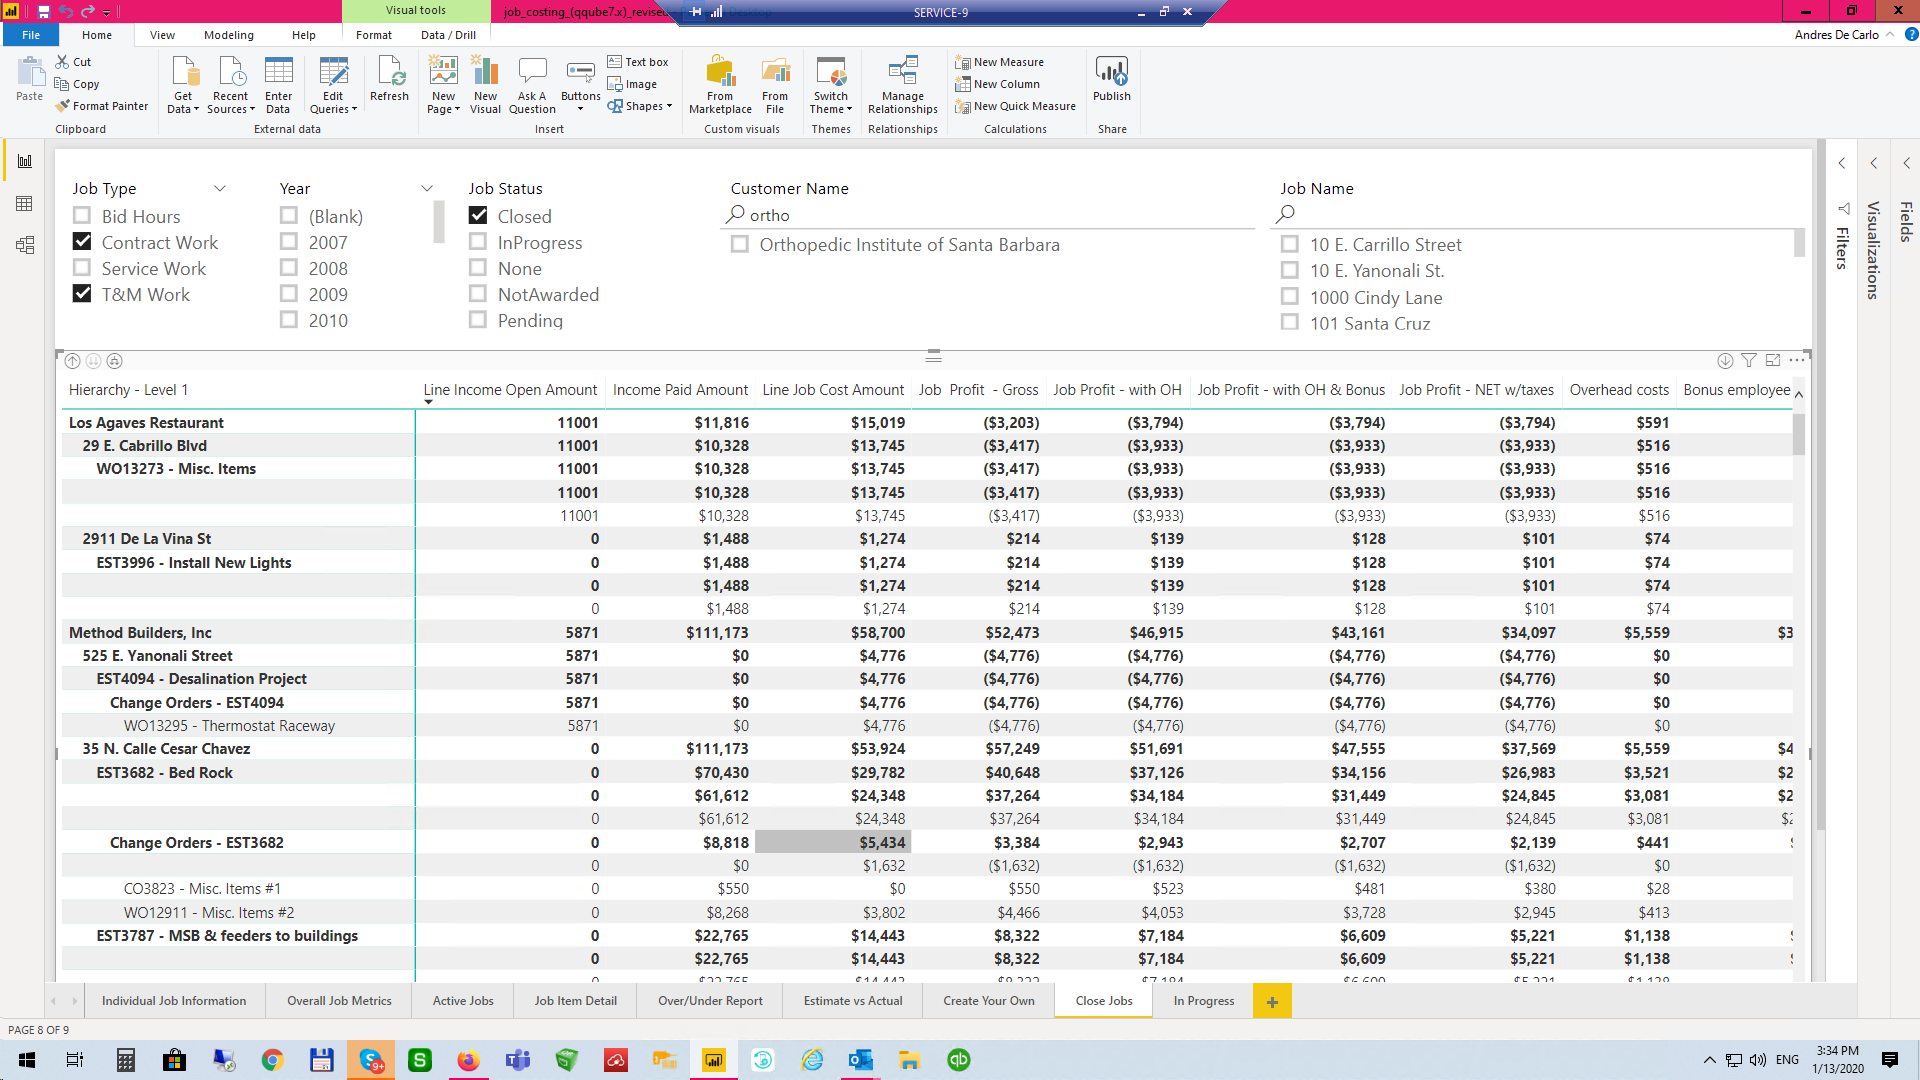Viewport: 1920px width, 1080px height.
Task: Go to the In Progress page tab
Action: click(x=1203, y=1001)
